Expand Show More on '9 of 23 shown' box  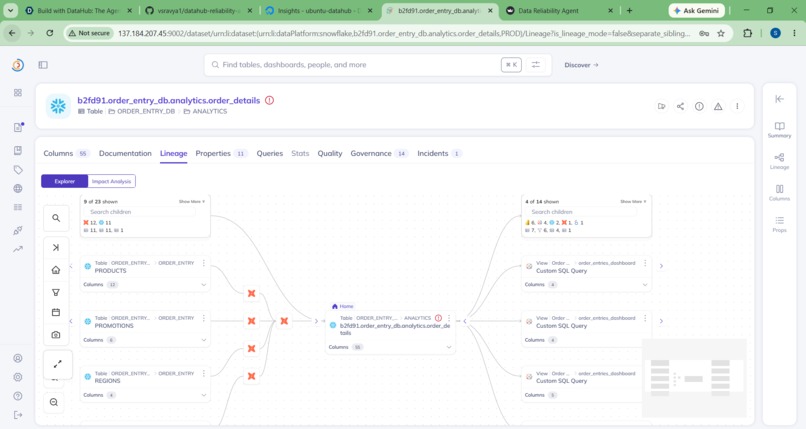point(192,201)
